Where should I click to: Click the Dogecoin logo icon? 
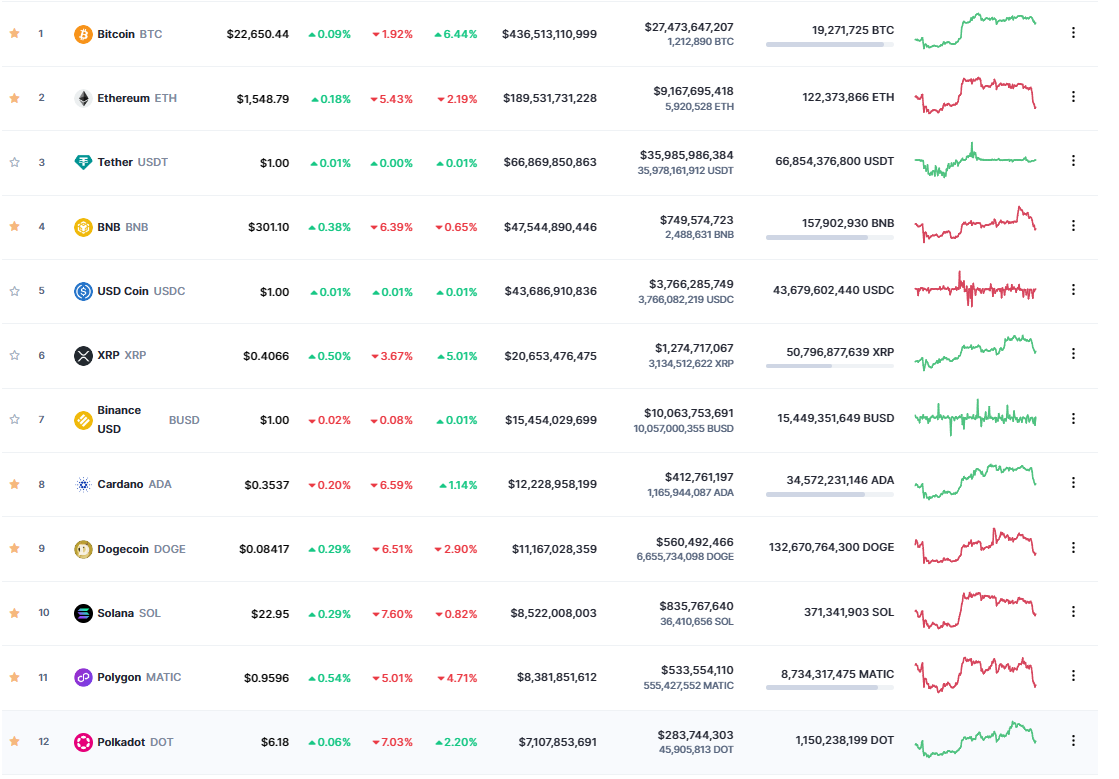tap(83, 549)
